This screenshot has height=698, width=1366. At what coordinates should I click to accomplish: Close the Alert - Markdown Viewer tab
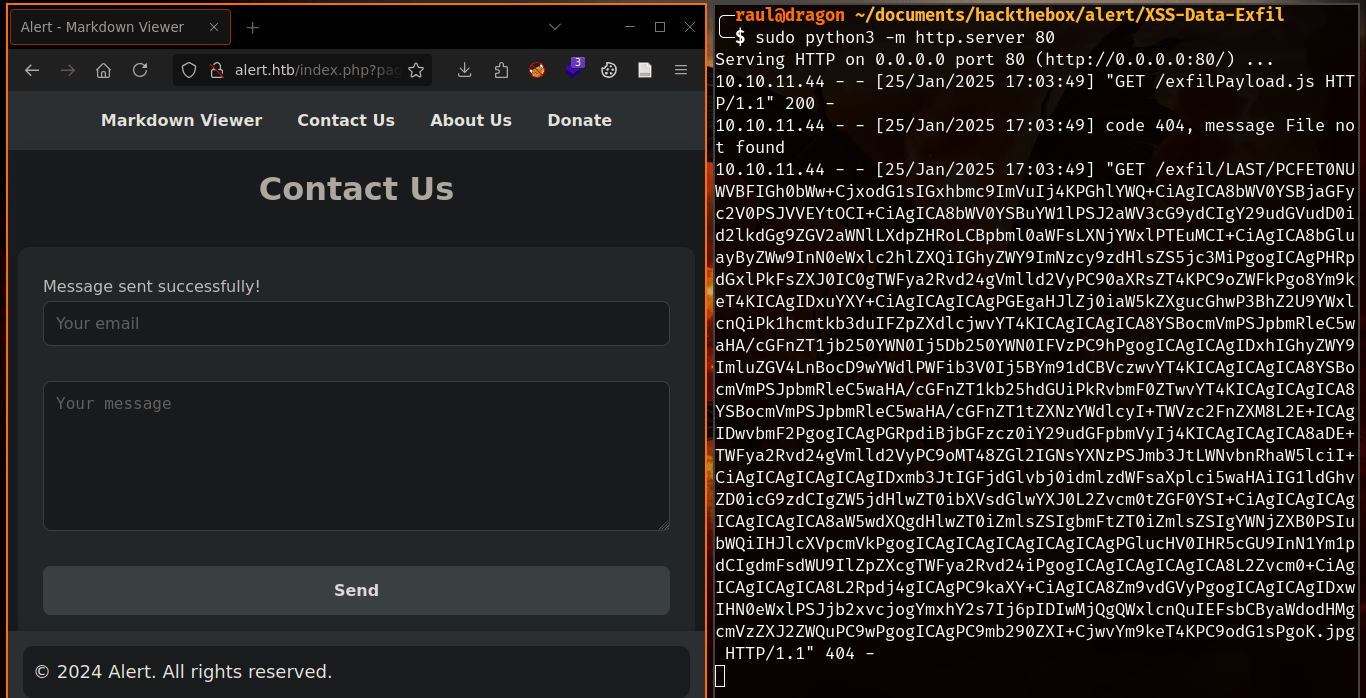tap(212, 27)
